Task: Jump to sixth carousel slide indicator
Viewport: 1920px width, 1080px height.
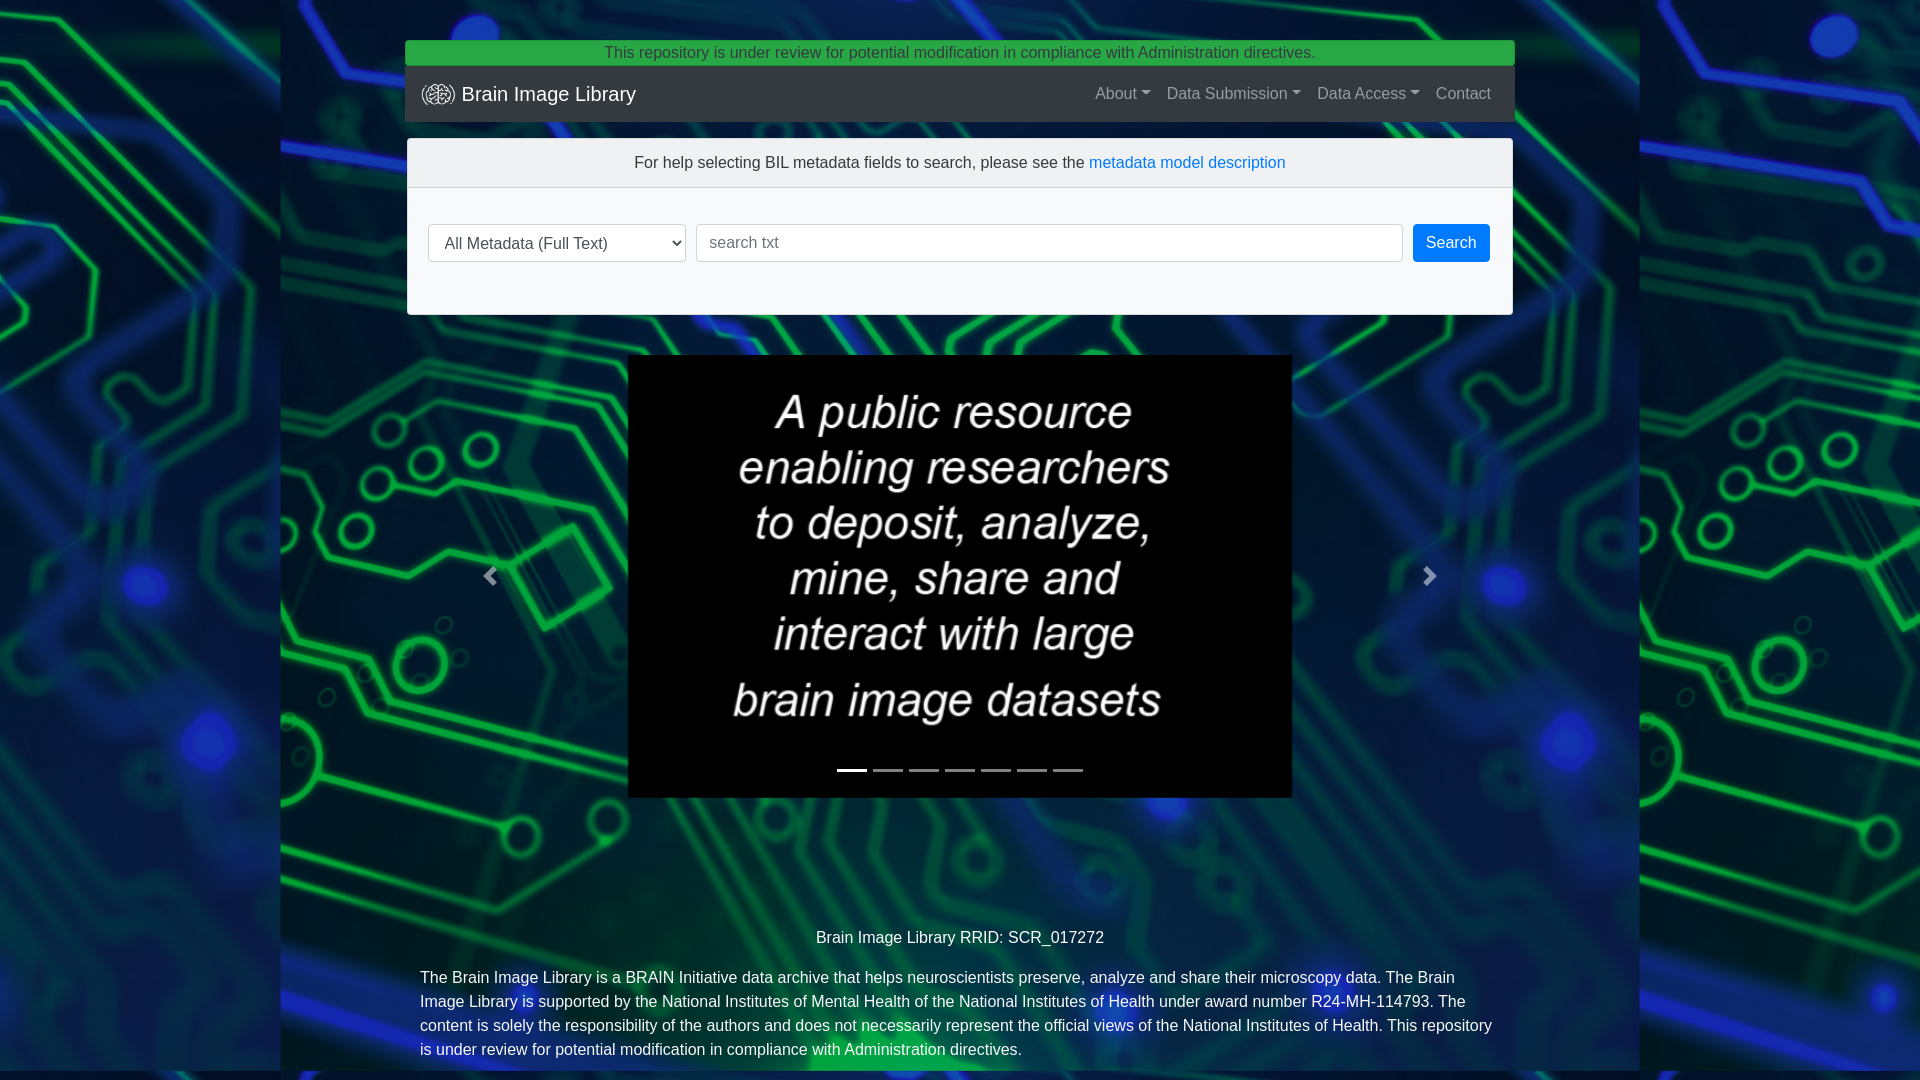Action: [1032, 770]
